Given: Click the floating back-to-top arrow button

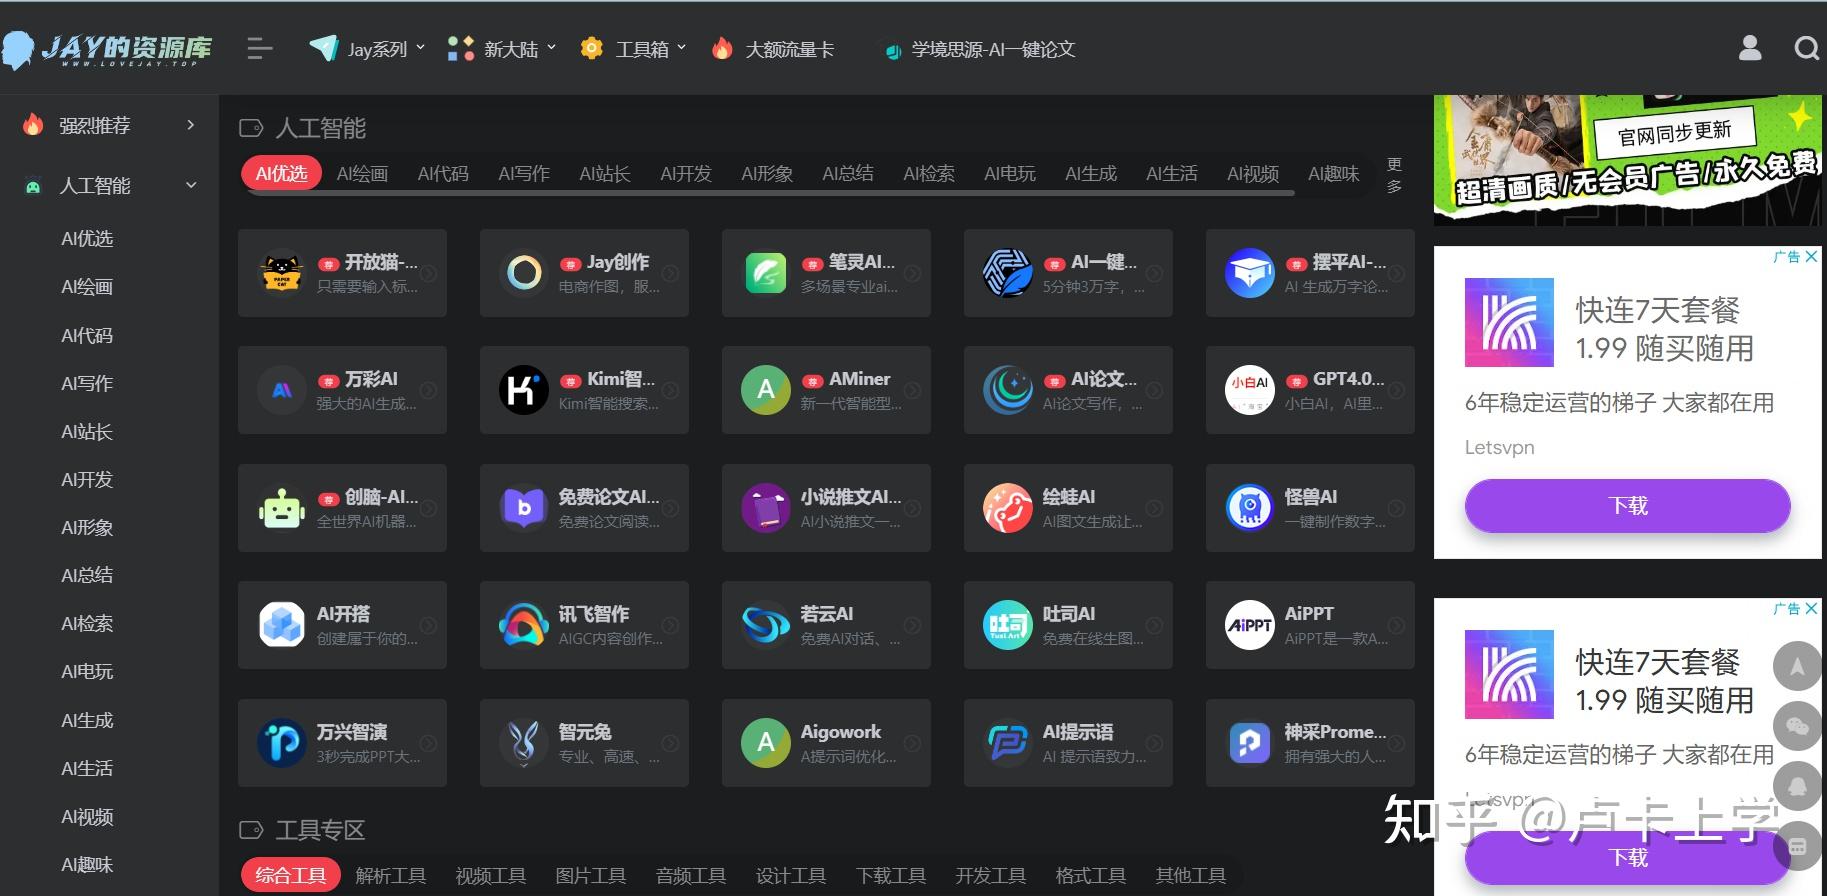Looking at the screenshot, I should tap(1797, 666).
